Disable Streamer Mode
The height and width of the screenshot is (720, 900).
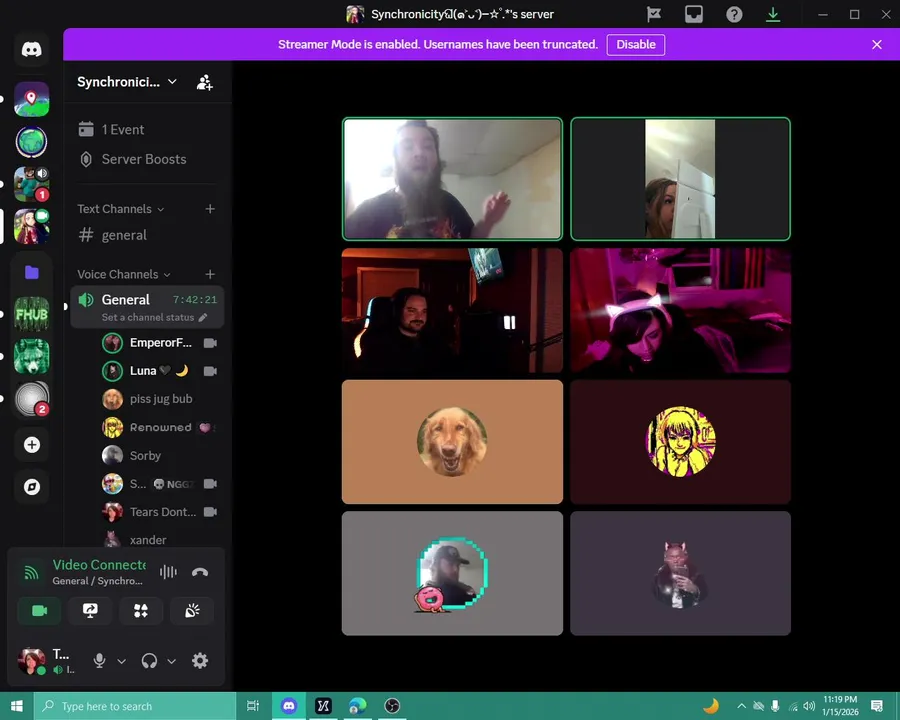coord(635,45)
